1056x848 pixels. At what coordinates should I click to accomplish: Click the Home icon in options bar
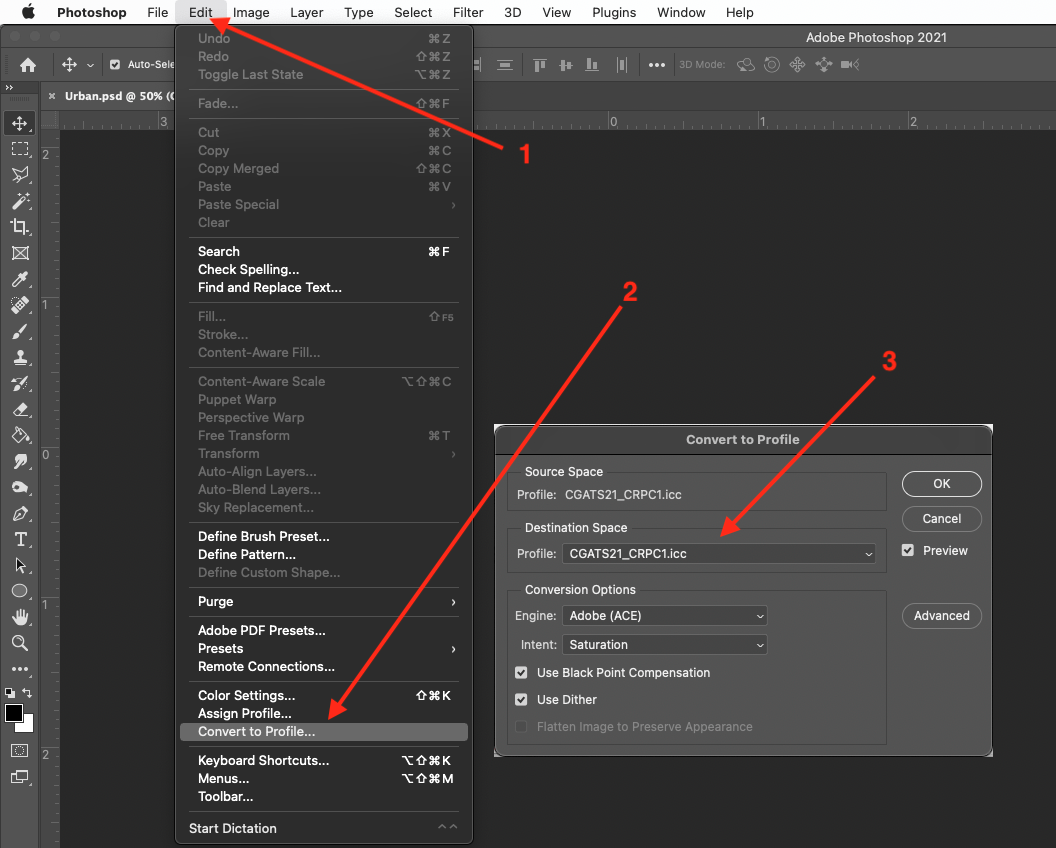point(28,65)
